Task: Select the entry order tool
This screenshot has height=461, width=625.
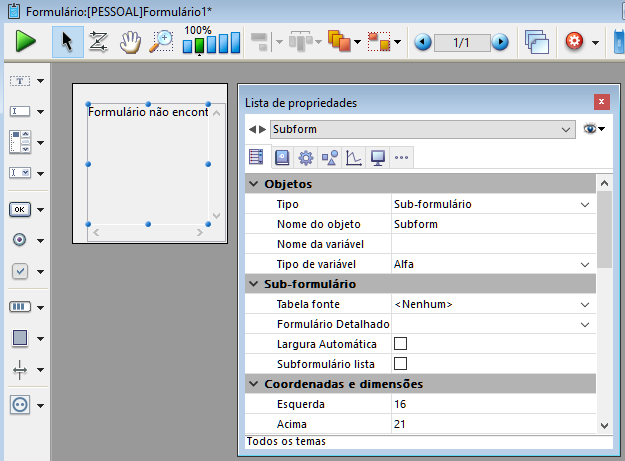Action: click(98, 42)
